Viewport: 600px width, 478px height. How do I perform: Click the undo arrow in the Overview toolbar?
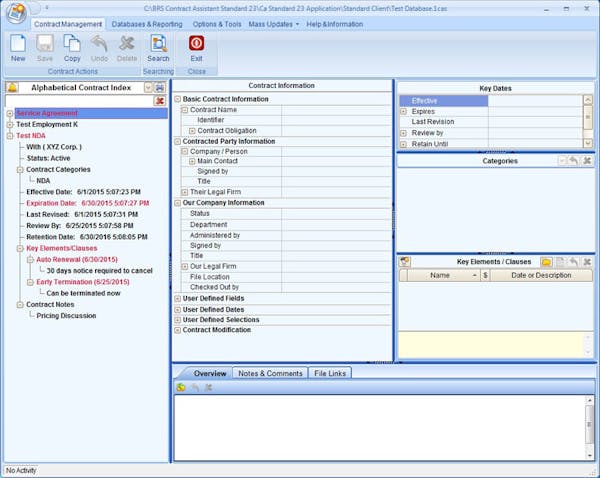195,387
